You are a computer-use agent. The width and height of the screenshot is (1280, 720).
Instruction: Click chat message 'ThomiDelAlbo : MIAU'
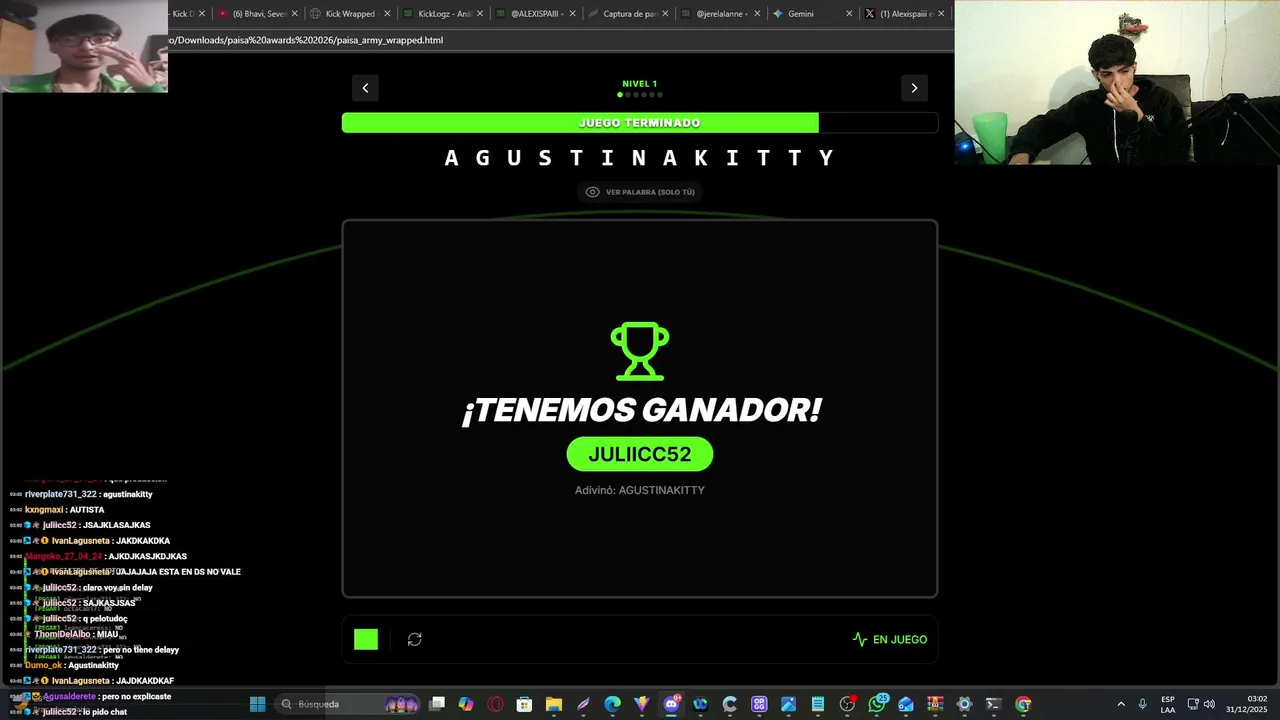tap(76, 634)
